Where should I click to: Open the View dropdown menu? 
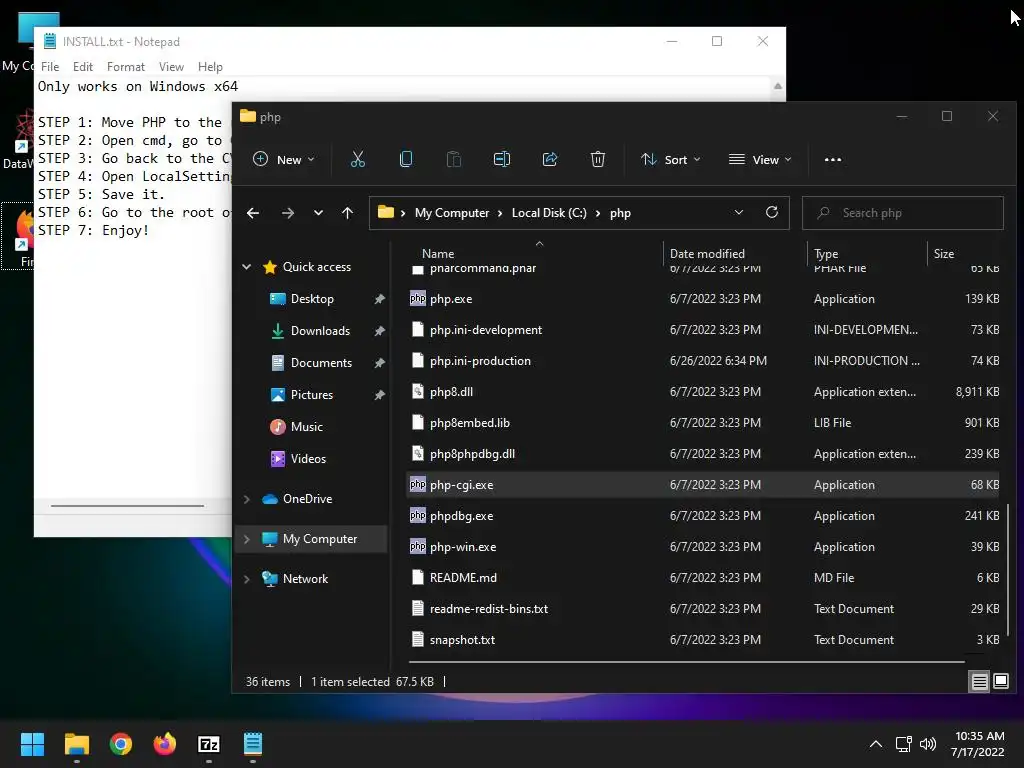(x=760, y=159)
